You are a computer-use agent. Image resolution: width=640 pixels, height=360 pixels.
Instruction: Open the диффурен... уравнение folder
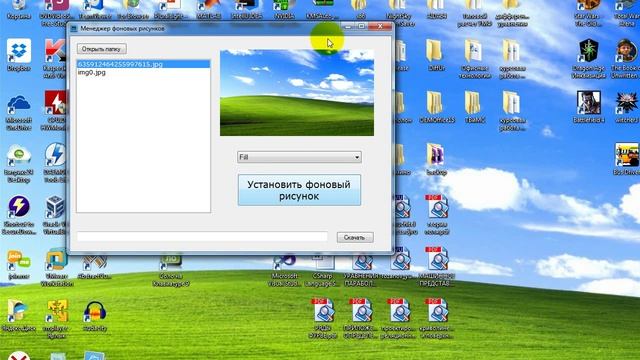512,12
